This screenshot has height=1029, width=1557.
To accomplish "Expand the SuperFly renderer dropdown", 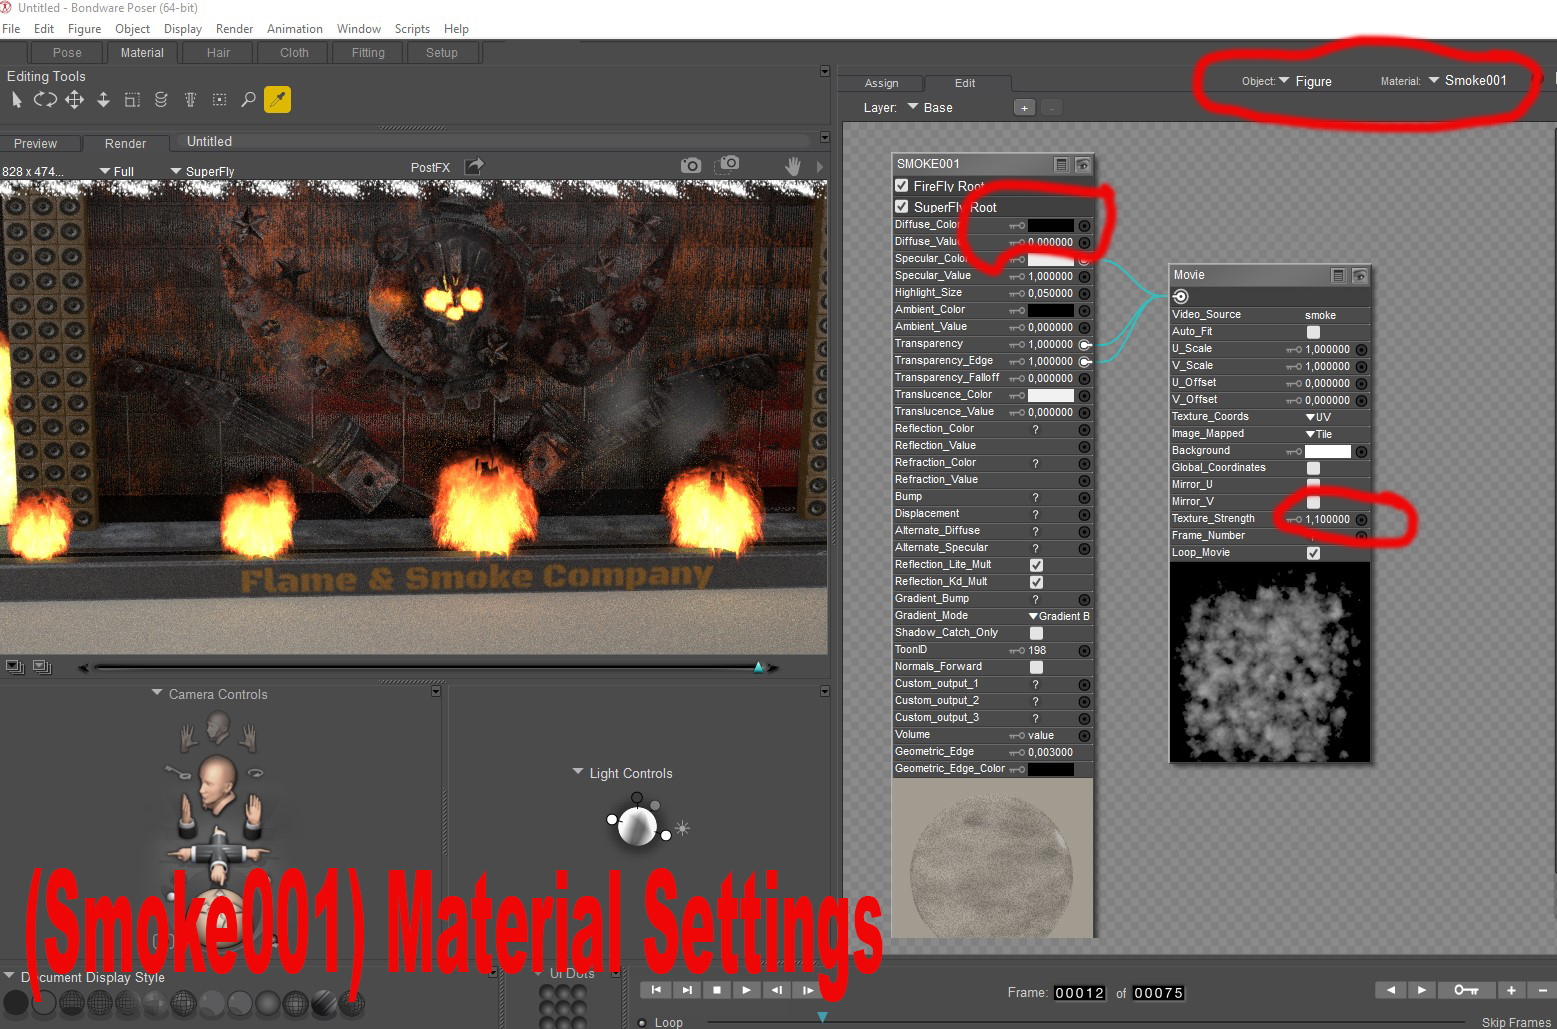I will (x=203, y=171).
